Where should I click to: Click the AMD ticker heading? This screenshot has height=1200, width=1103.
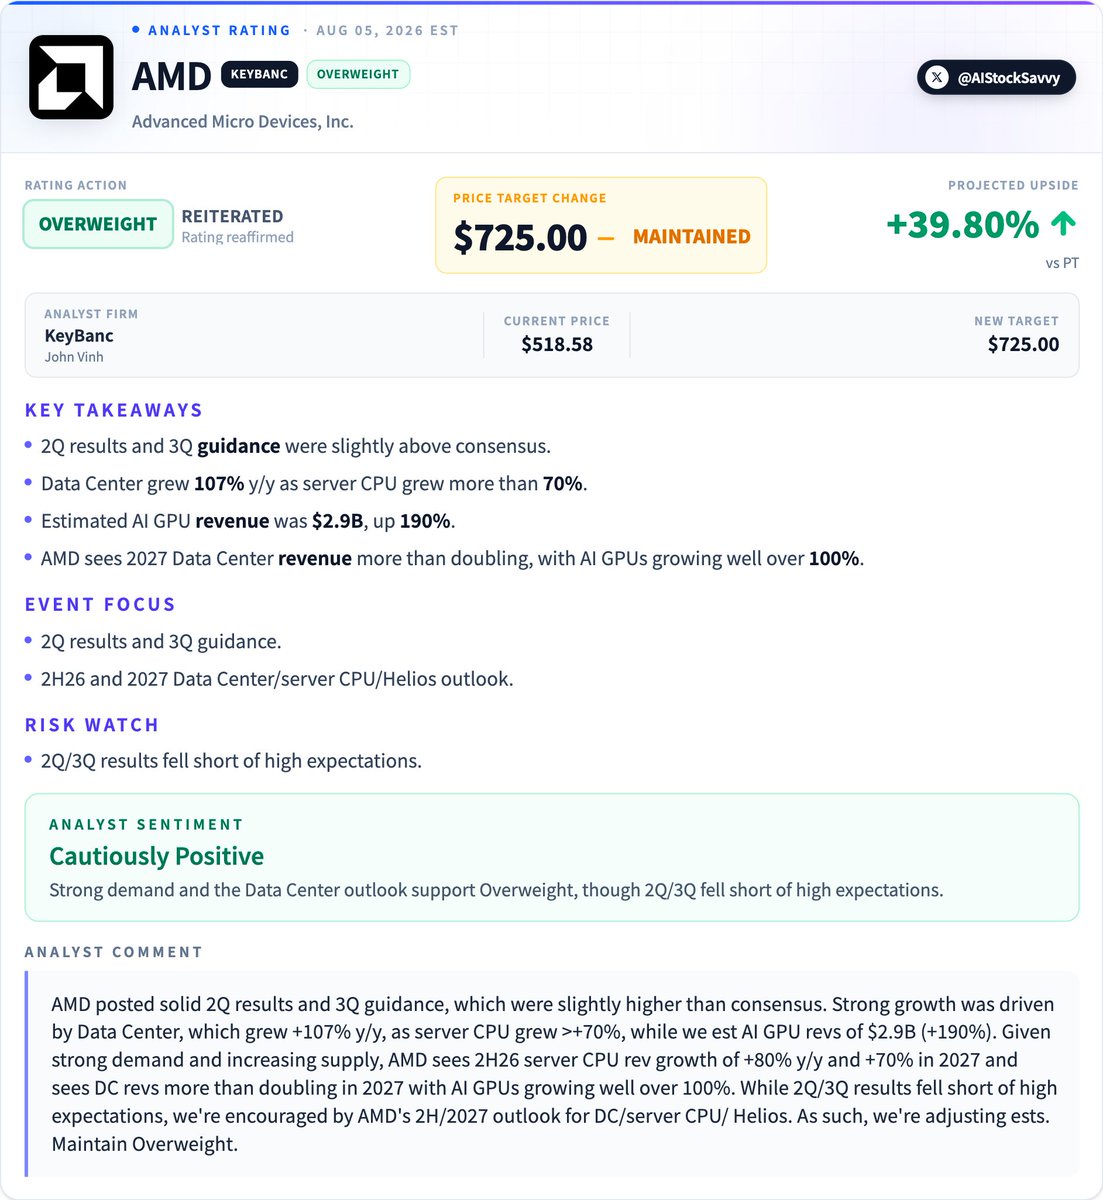(171, 76)
